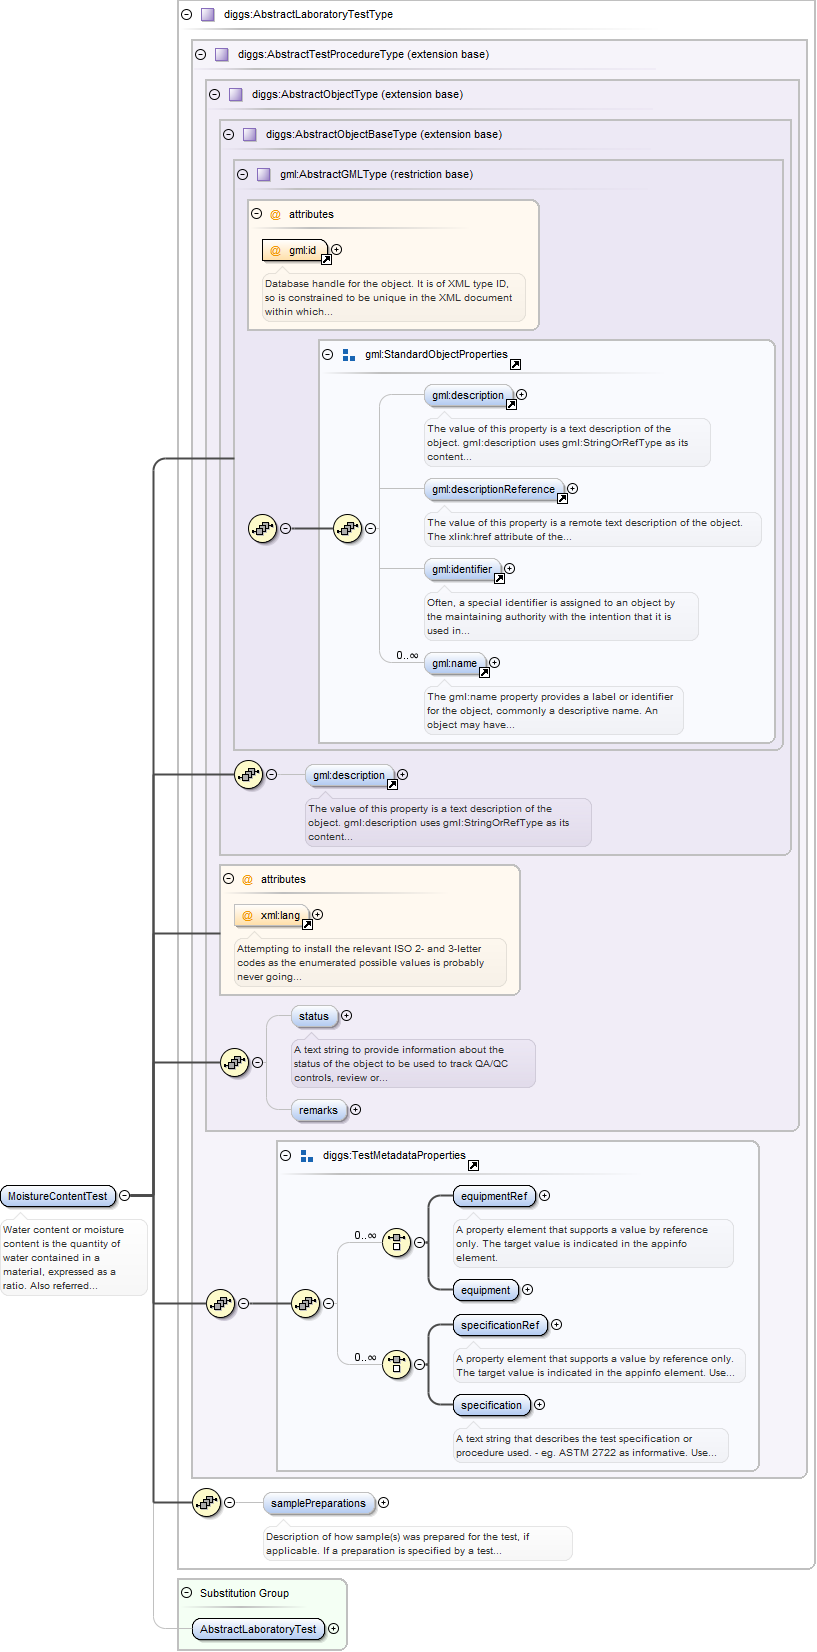
Task: Click the gml:identifier reference arrow icon
Action: click(x=499, y=578)
